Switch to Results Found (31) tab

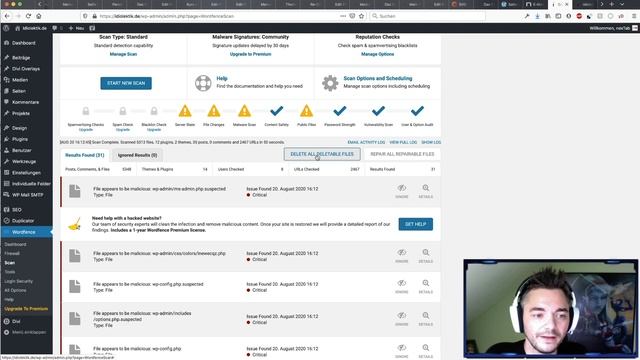point(84,155)
